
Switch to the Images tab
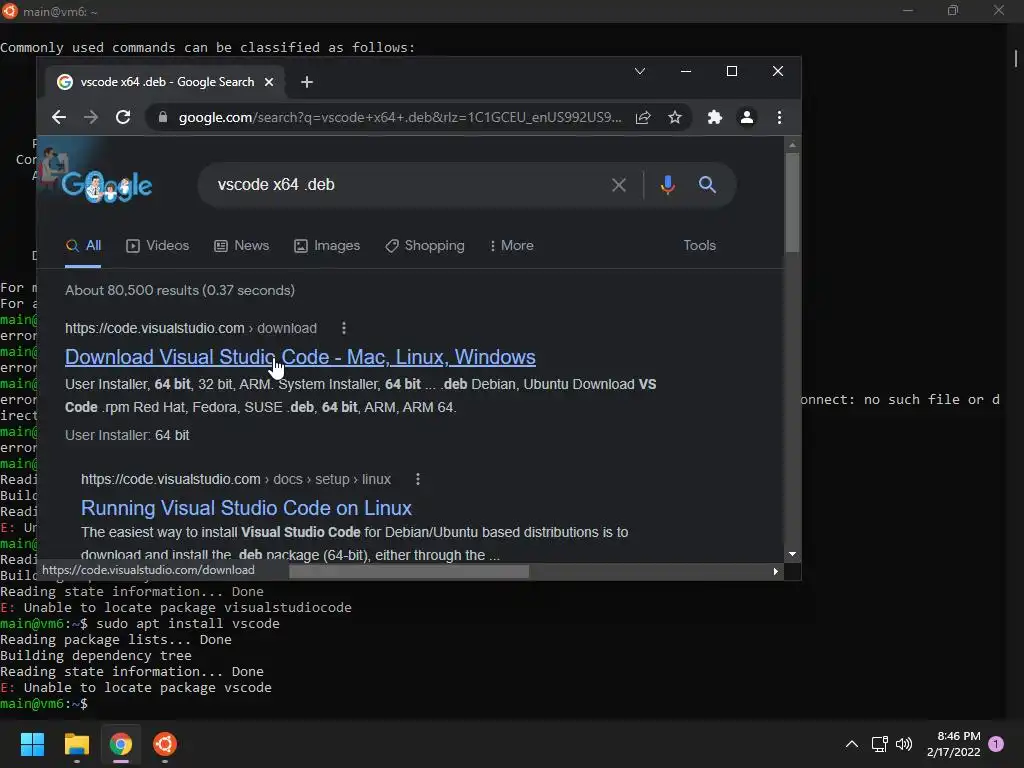click(327, 246)
